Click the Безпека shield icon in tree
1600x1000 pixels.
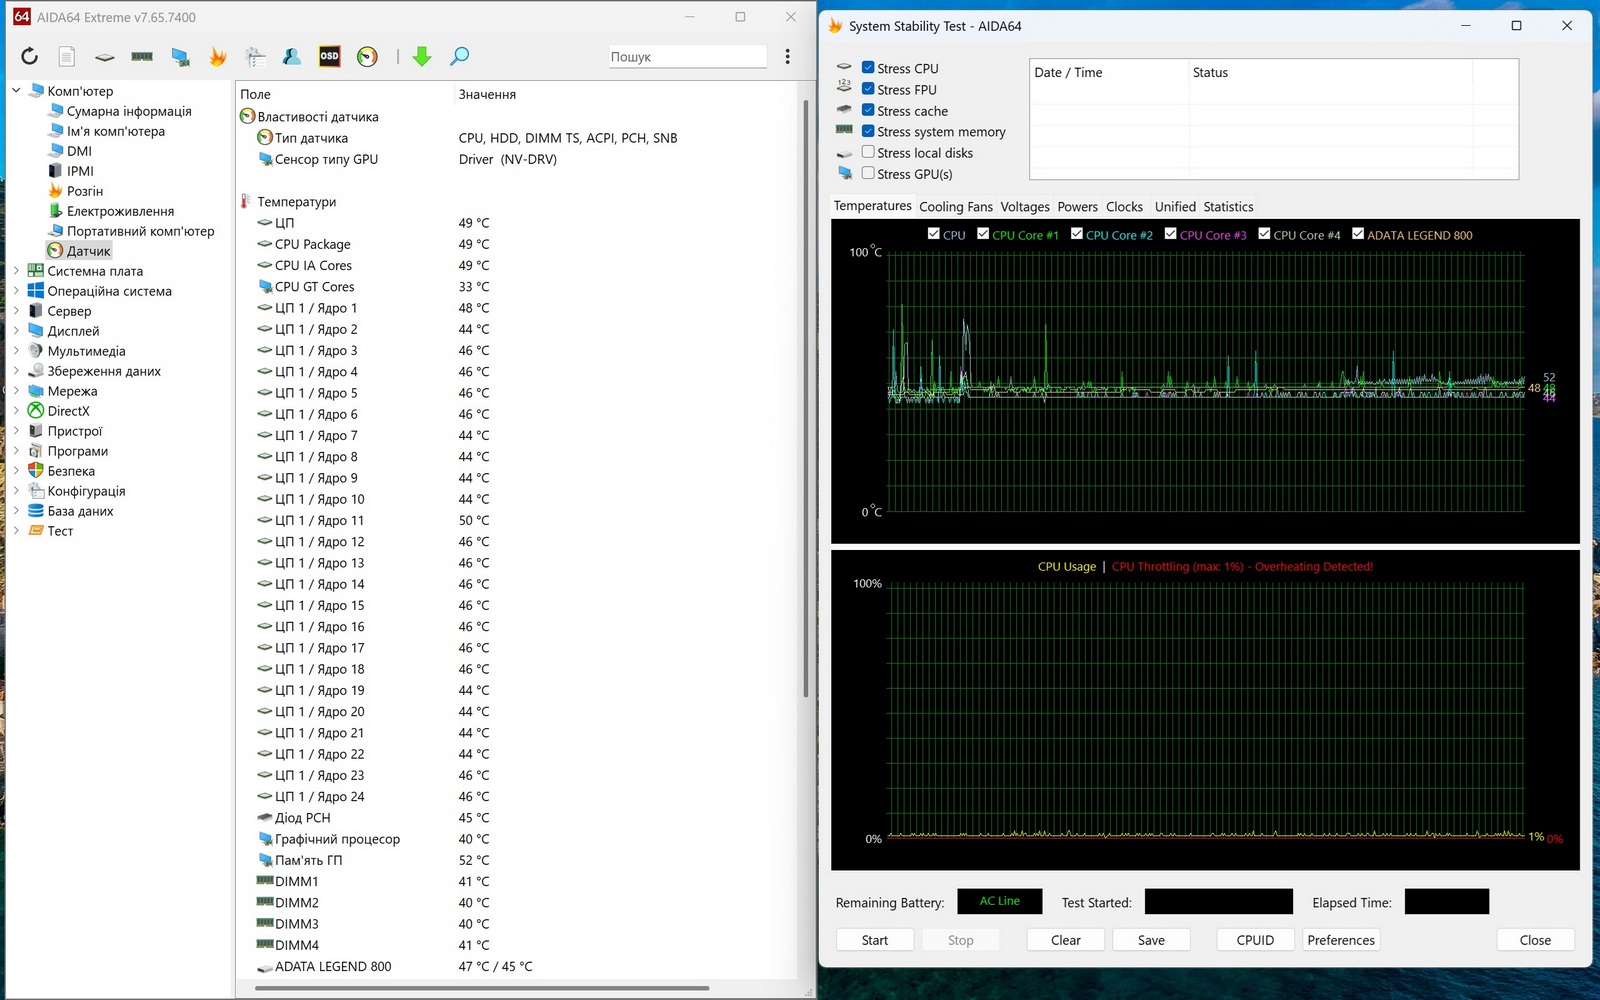(x=36, y=471)
